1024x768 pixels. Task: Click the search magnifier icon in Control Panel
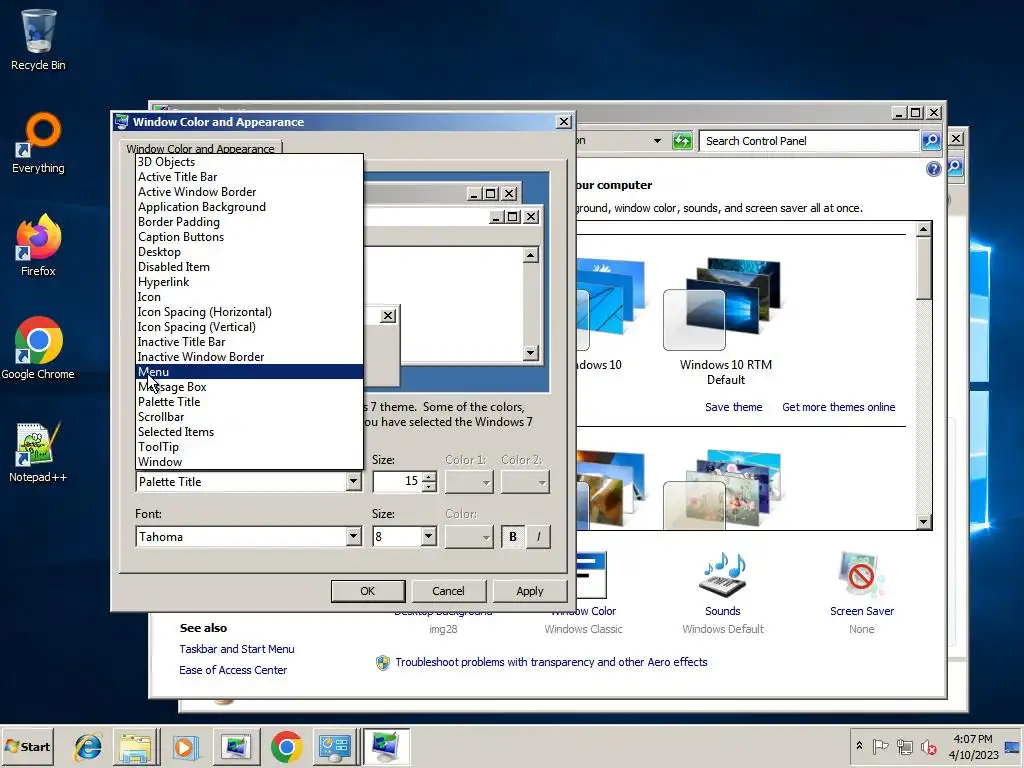tap(931, 140)
